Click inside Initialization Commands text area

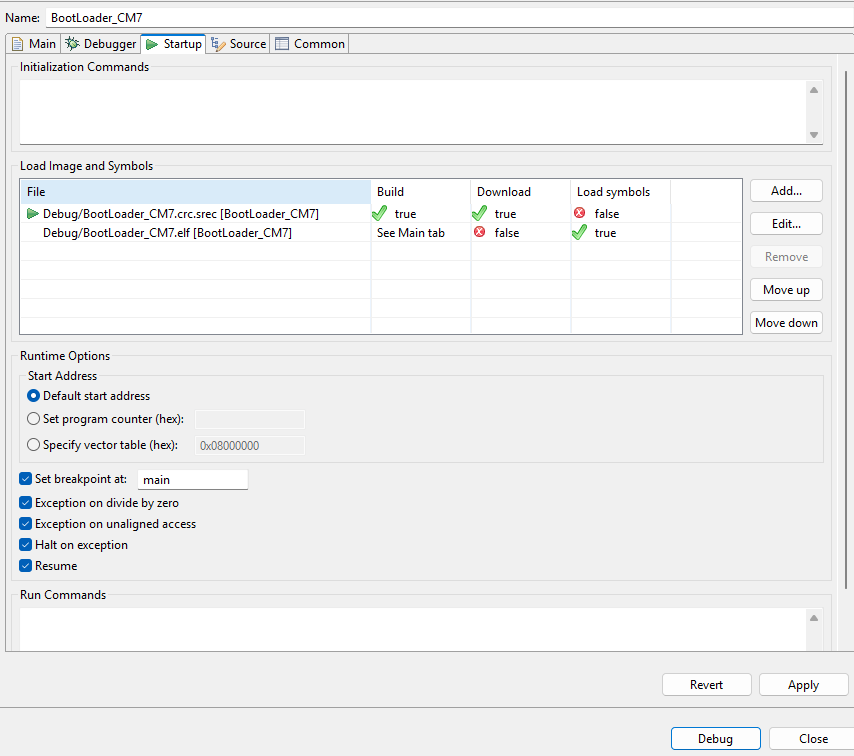tap(412, 112)
